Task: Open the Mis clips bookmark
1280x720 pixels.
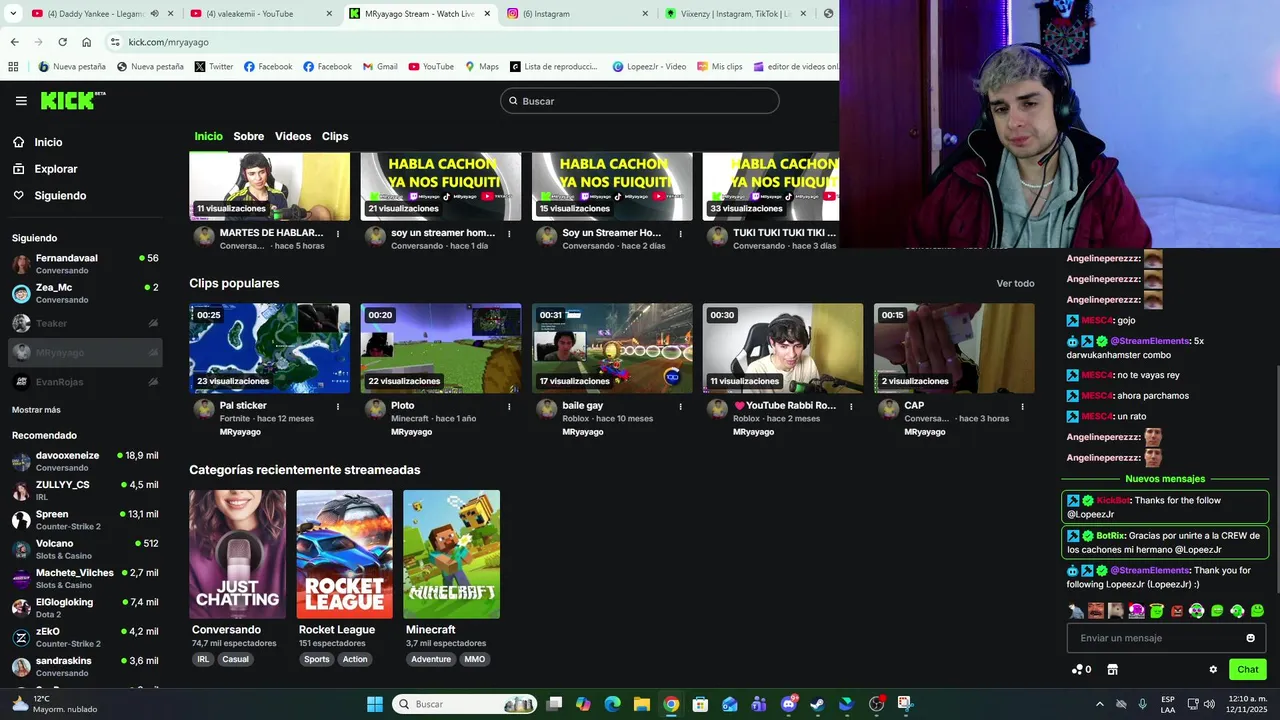Action: coord(719,67)
